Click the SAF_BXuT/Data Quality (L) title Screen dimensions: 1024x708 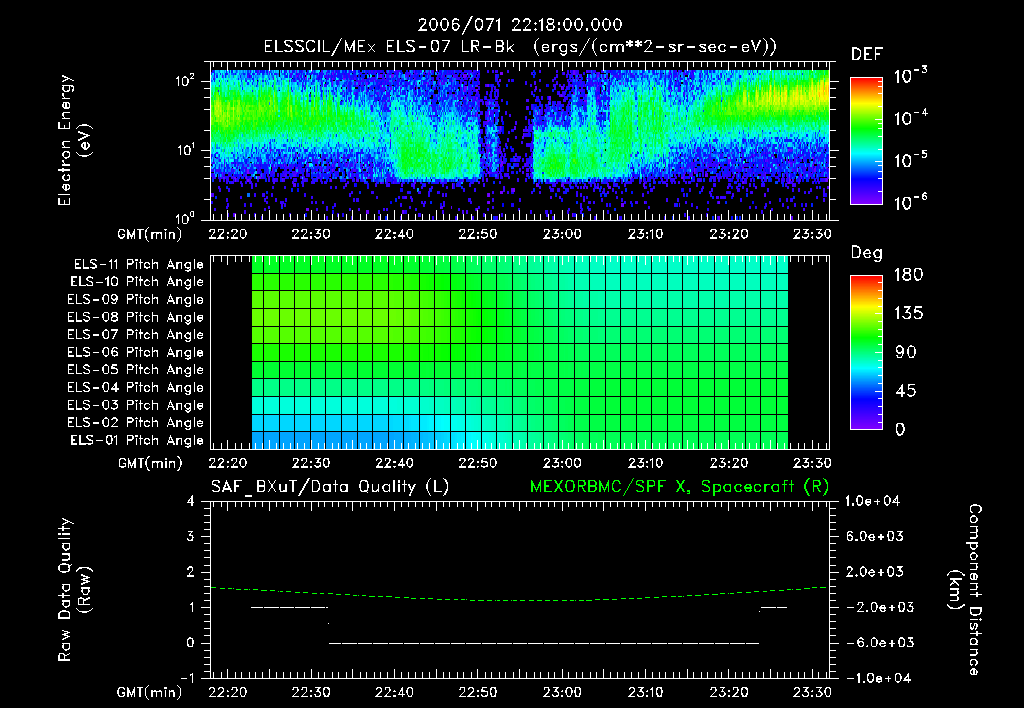pos(330,487)
